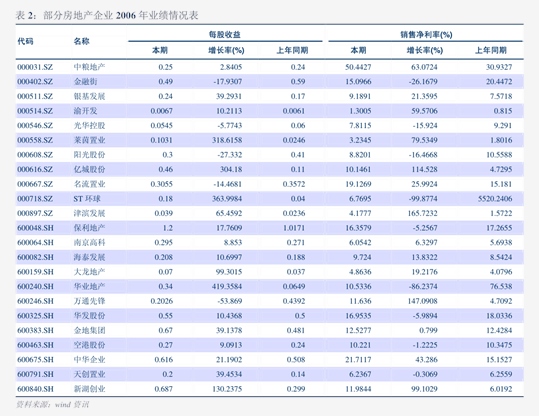Viewport: 539px width, 416px height.
Task: Select value 99.3015 in 大龙地产 row
Action: click(229, 272)
